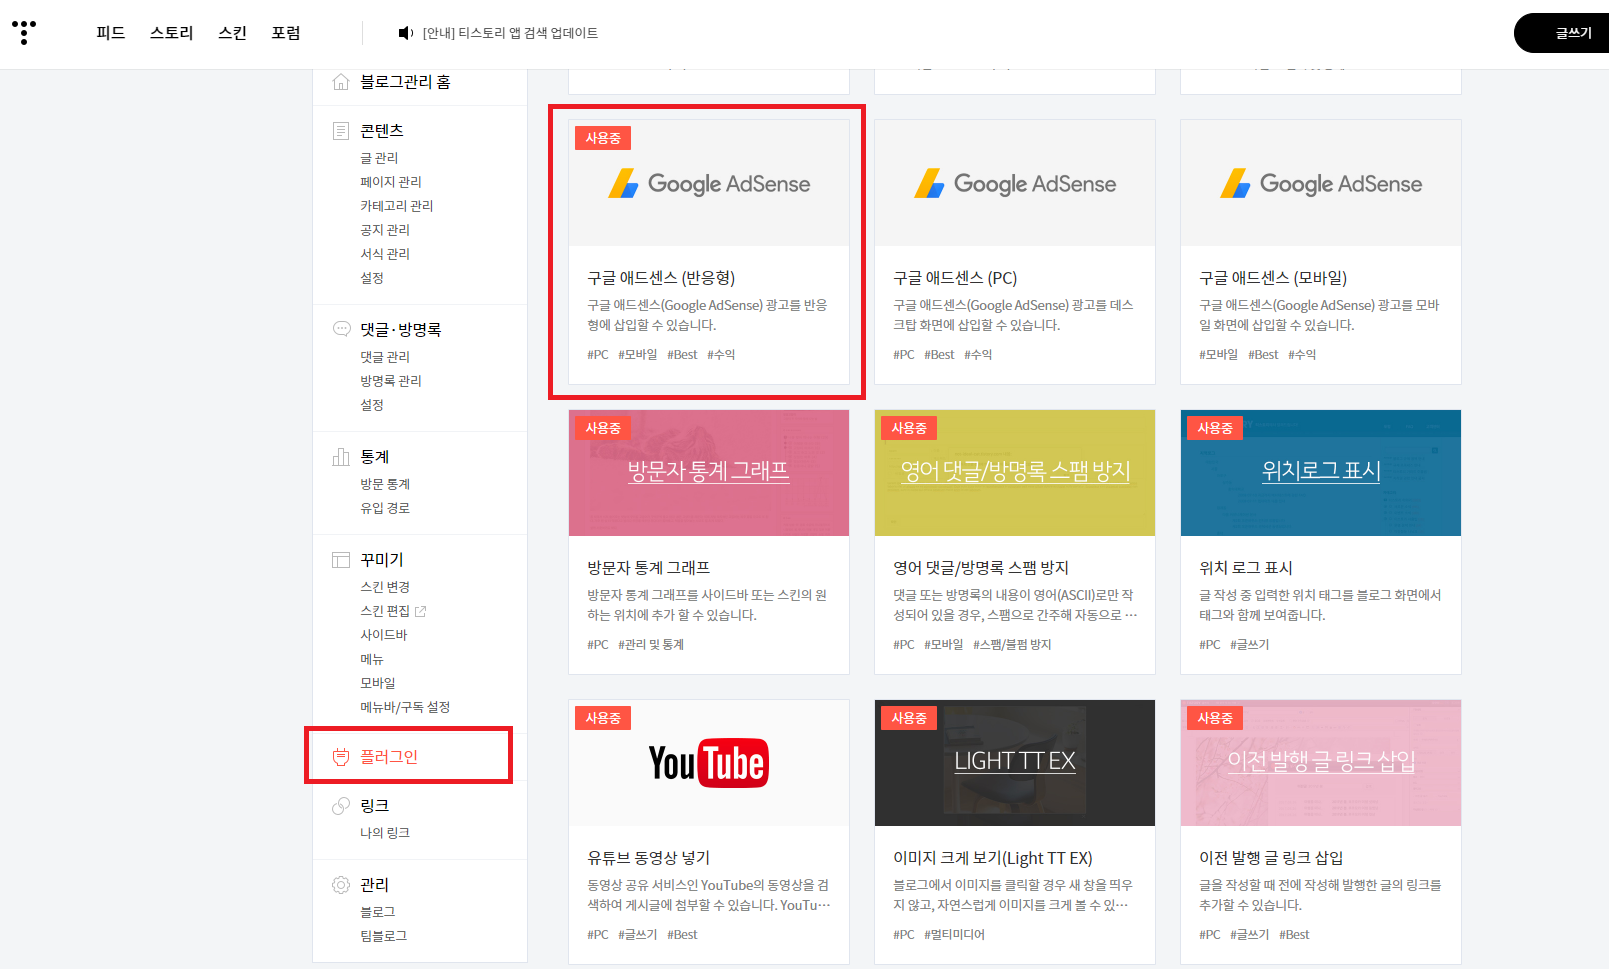Image resolution: width=1609 pixels, height=969 pixels.
Task: Click the blog management home icon
Action: [x=341, y=81]
